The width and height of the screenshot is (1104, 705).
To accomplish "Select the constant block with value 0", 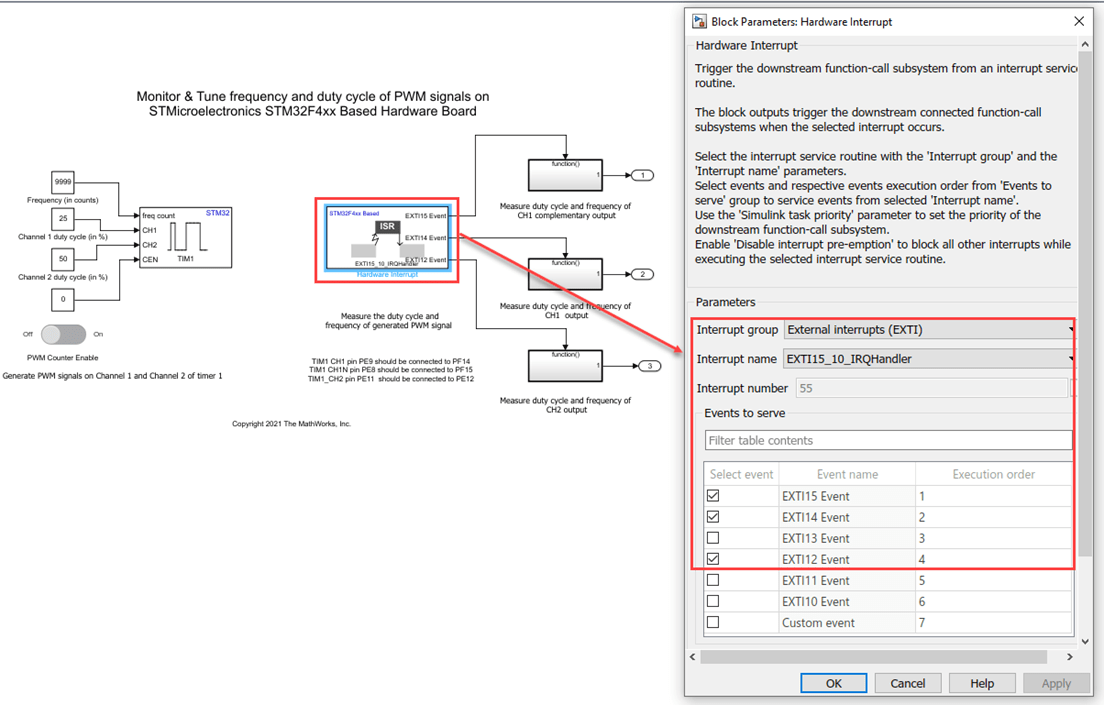I will click(x=63, y=299).
